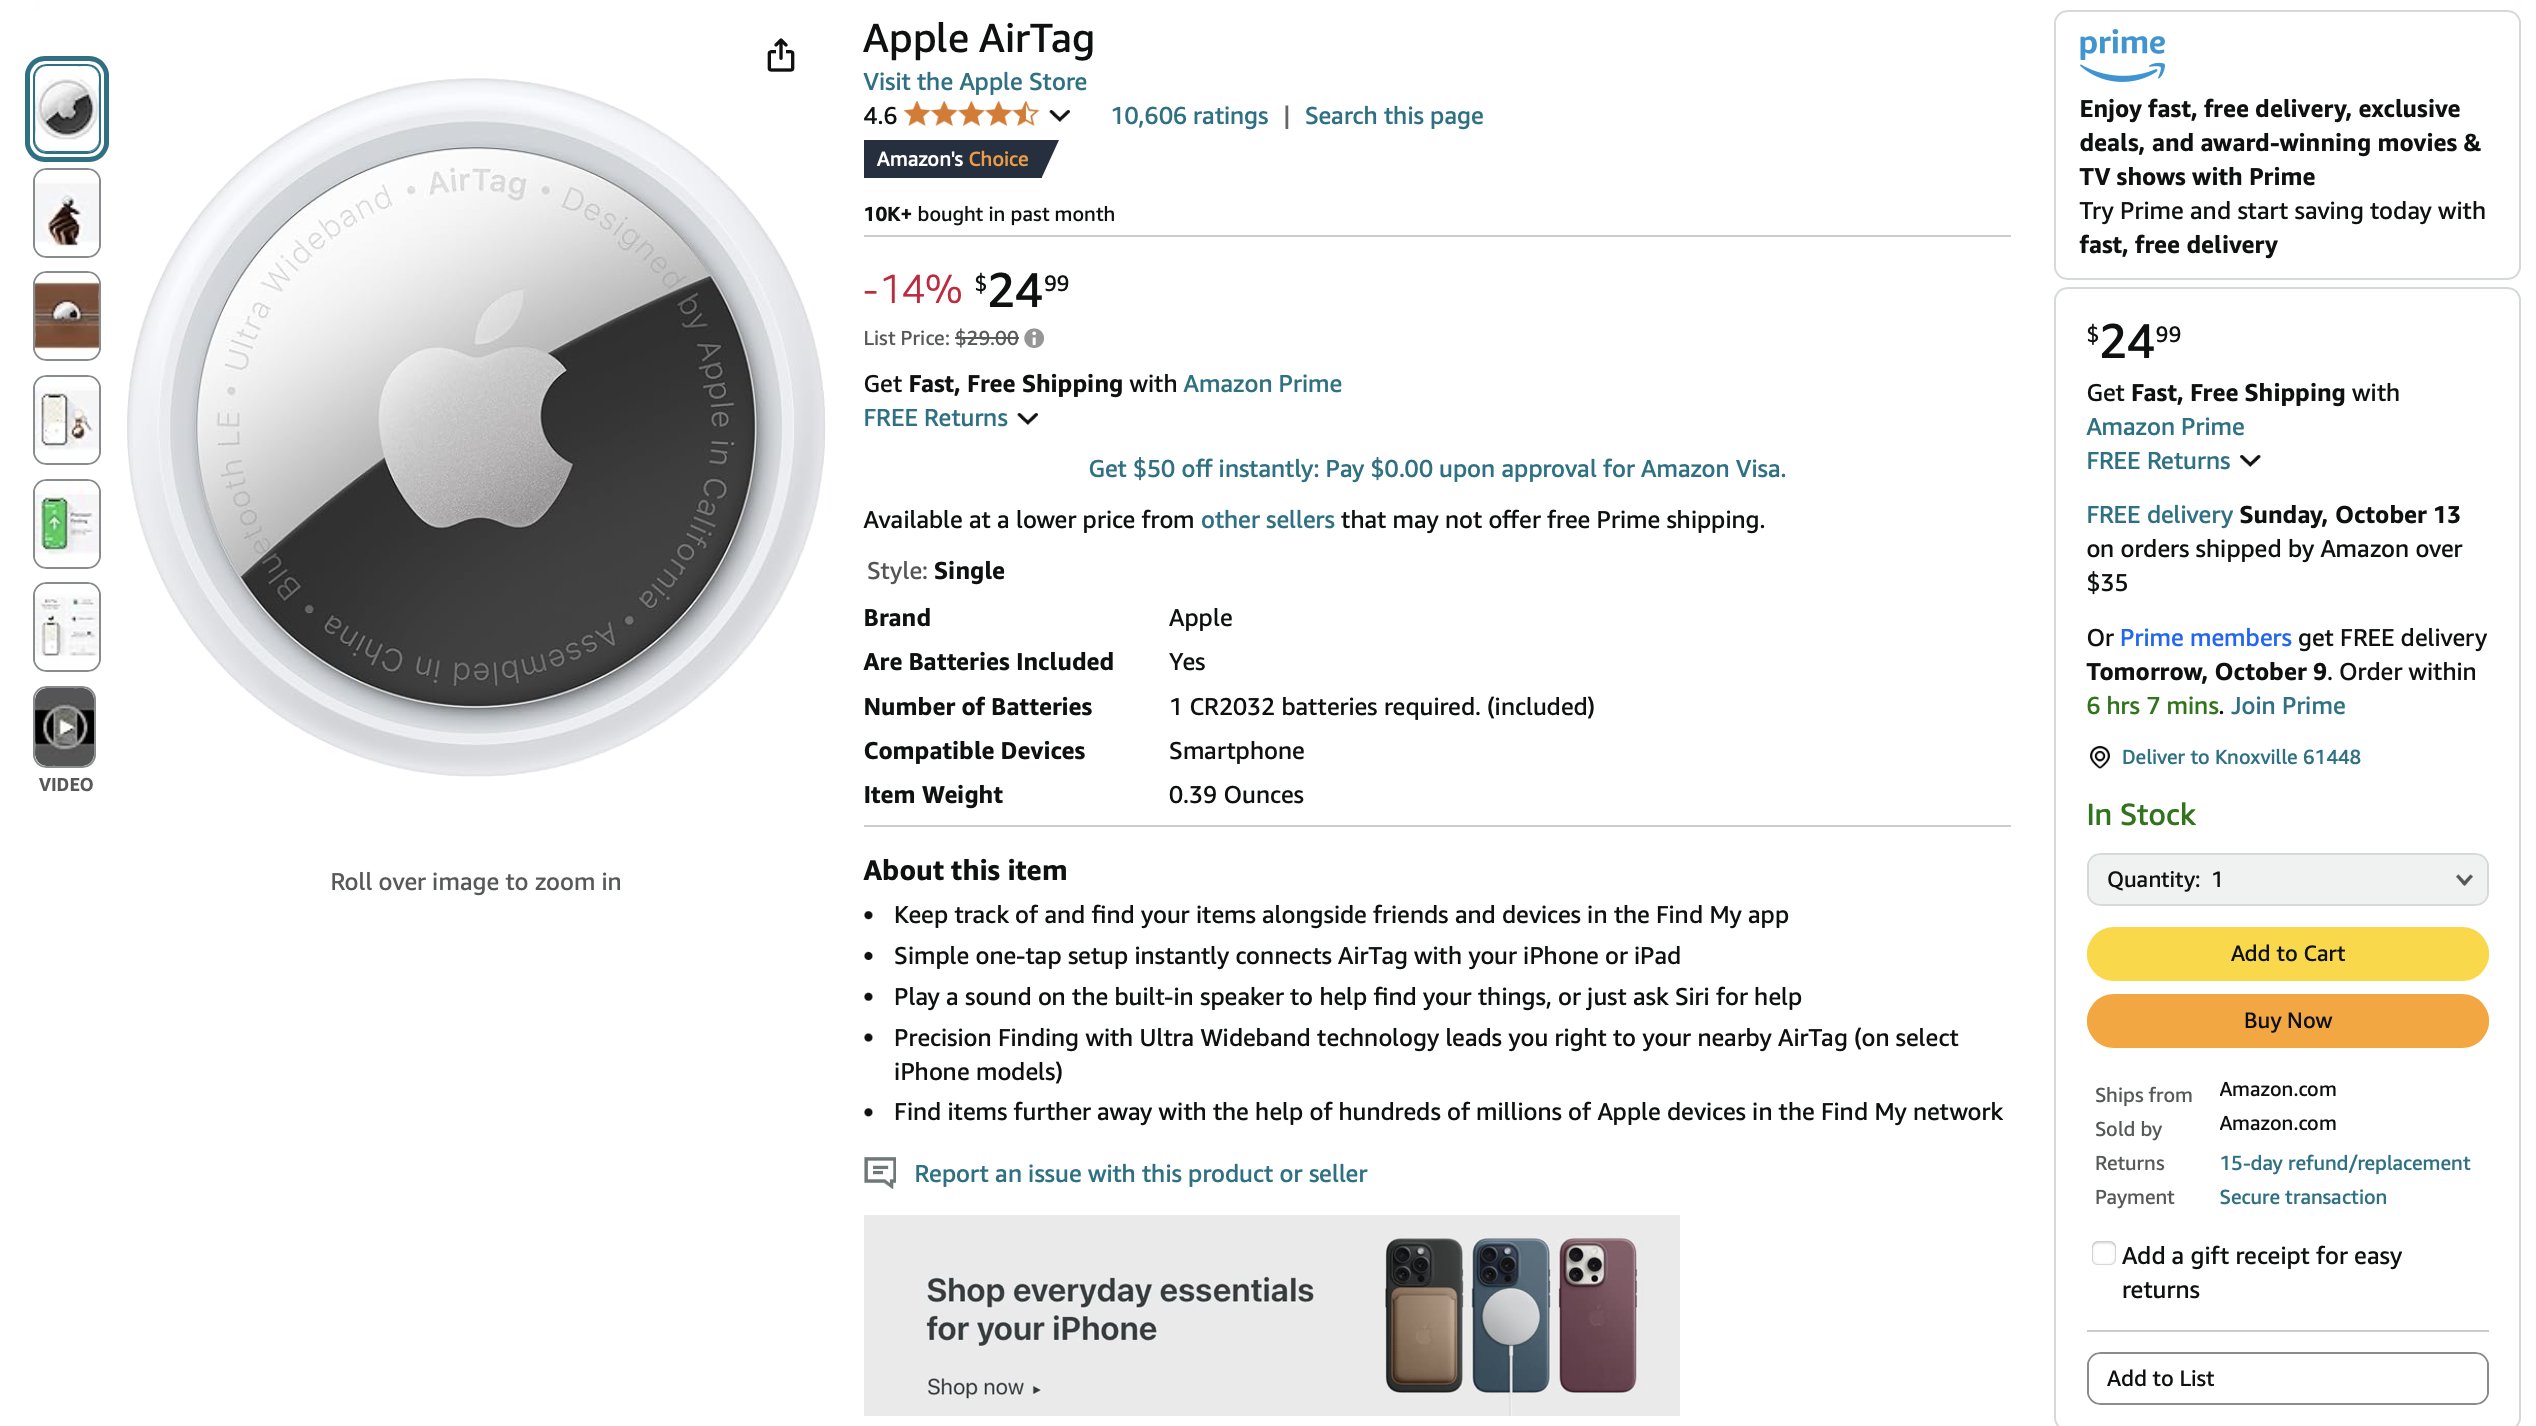The height and width of the screenshot is (1426, 2536).
Task: Open the Visit the Apple Store link
Action: tap(975, 81)
